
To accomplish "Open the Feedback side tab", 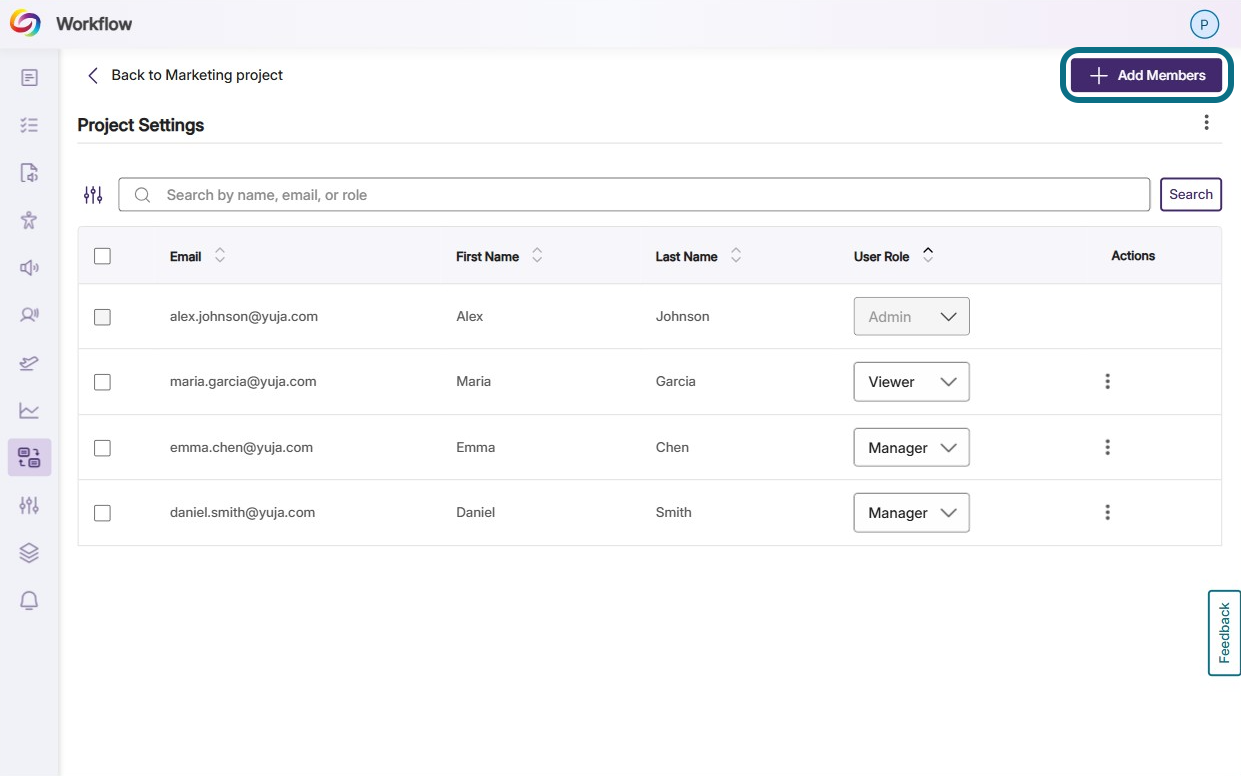I will tap(1224, 633).
